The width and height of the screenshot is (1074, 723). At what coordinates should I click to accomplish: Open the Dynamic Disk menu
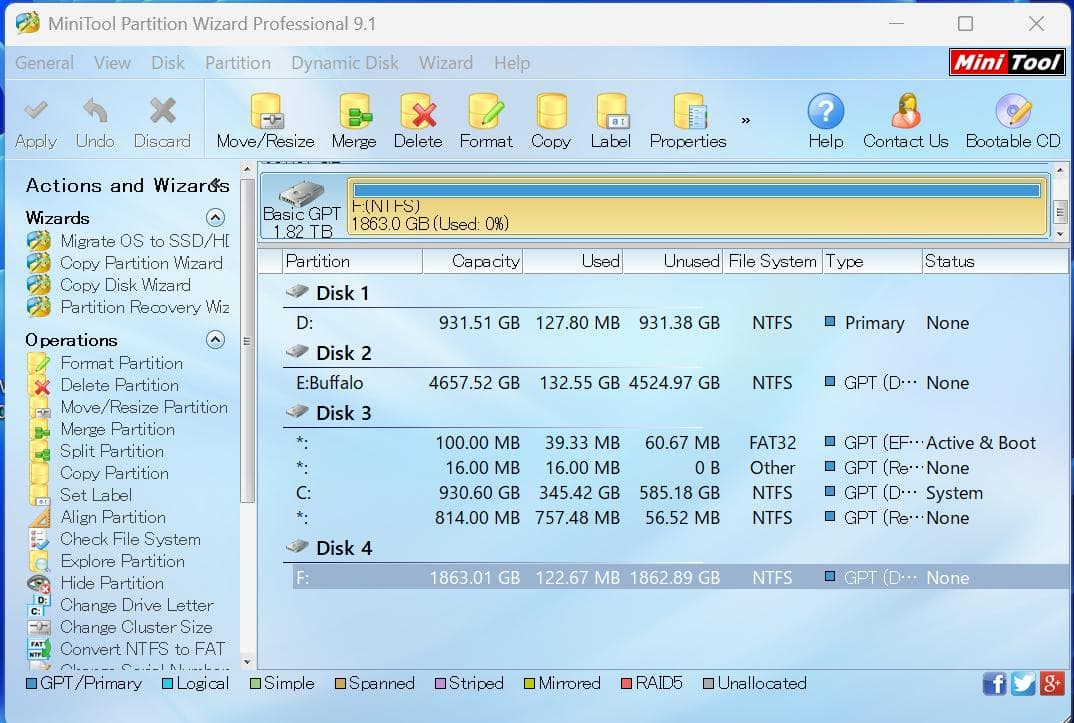(345, 63)
